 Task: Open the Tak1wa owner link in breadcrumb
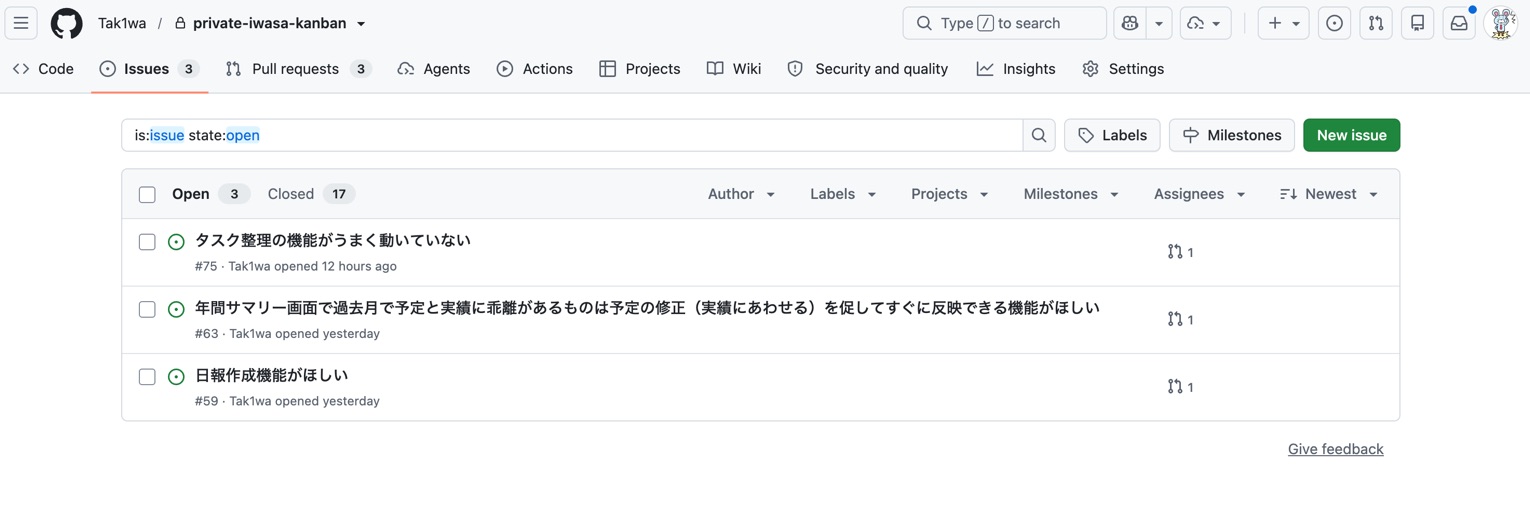(122, 23)
